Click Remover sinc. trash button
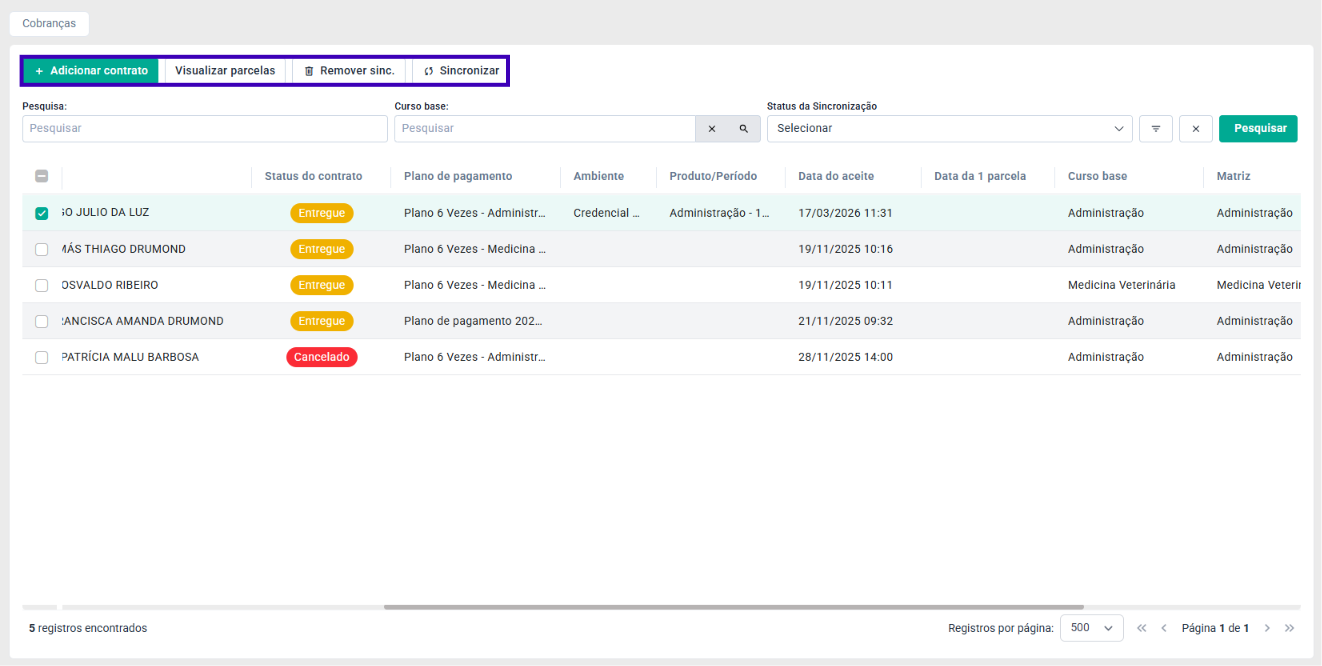The height and width of the screenshot is (666, 1322). (349, 71)
